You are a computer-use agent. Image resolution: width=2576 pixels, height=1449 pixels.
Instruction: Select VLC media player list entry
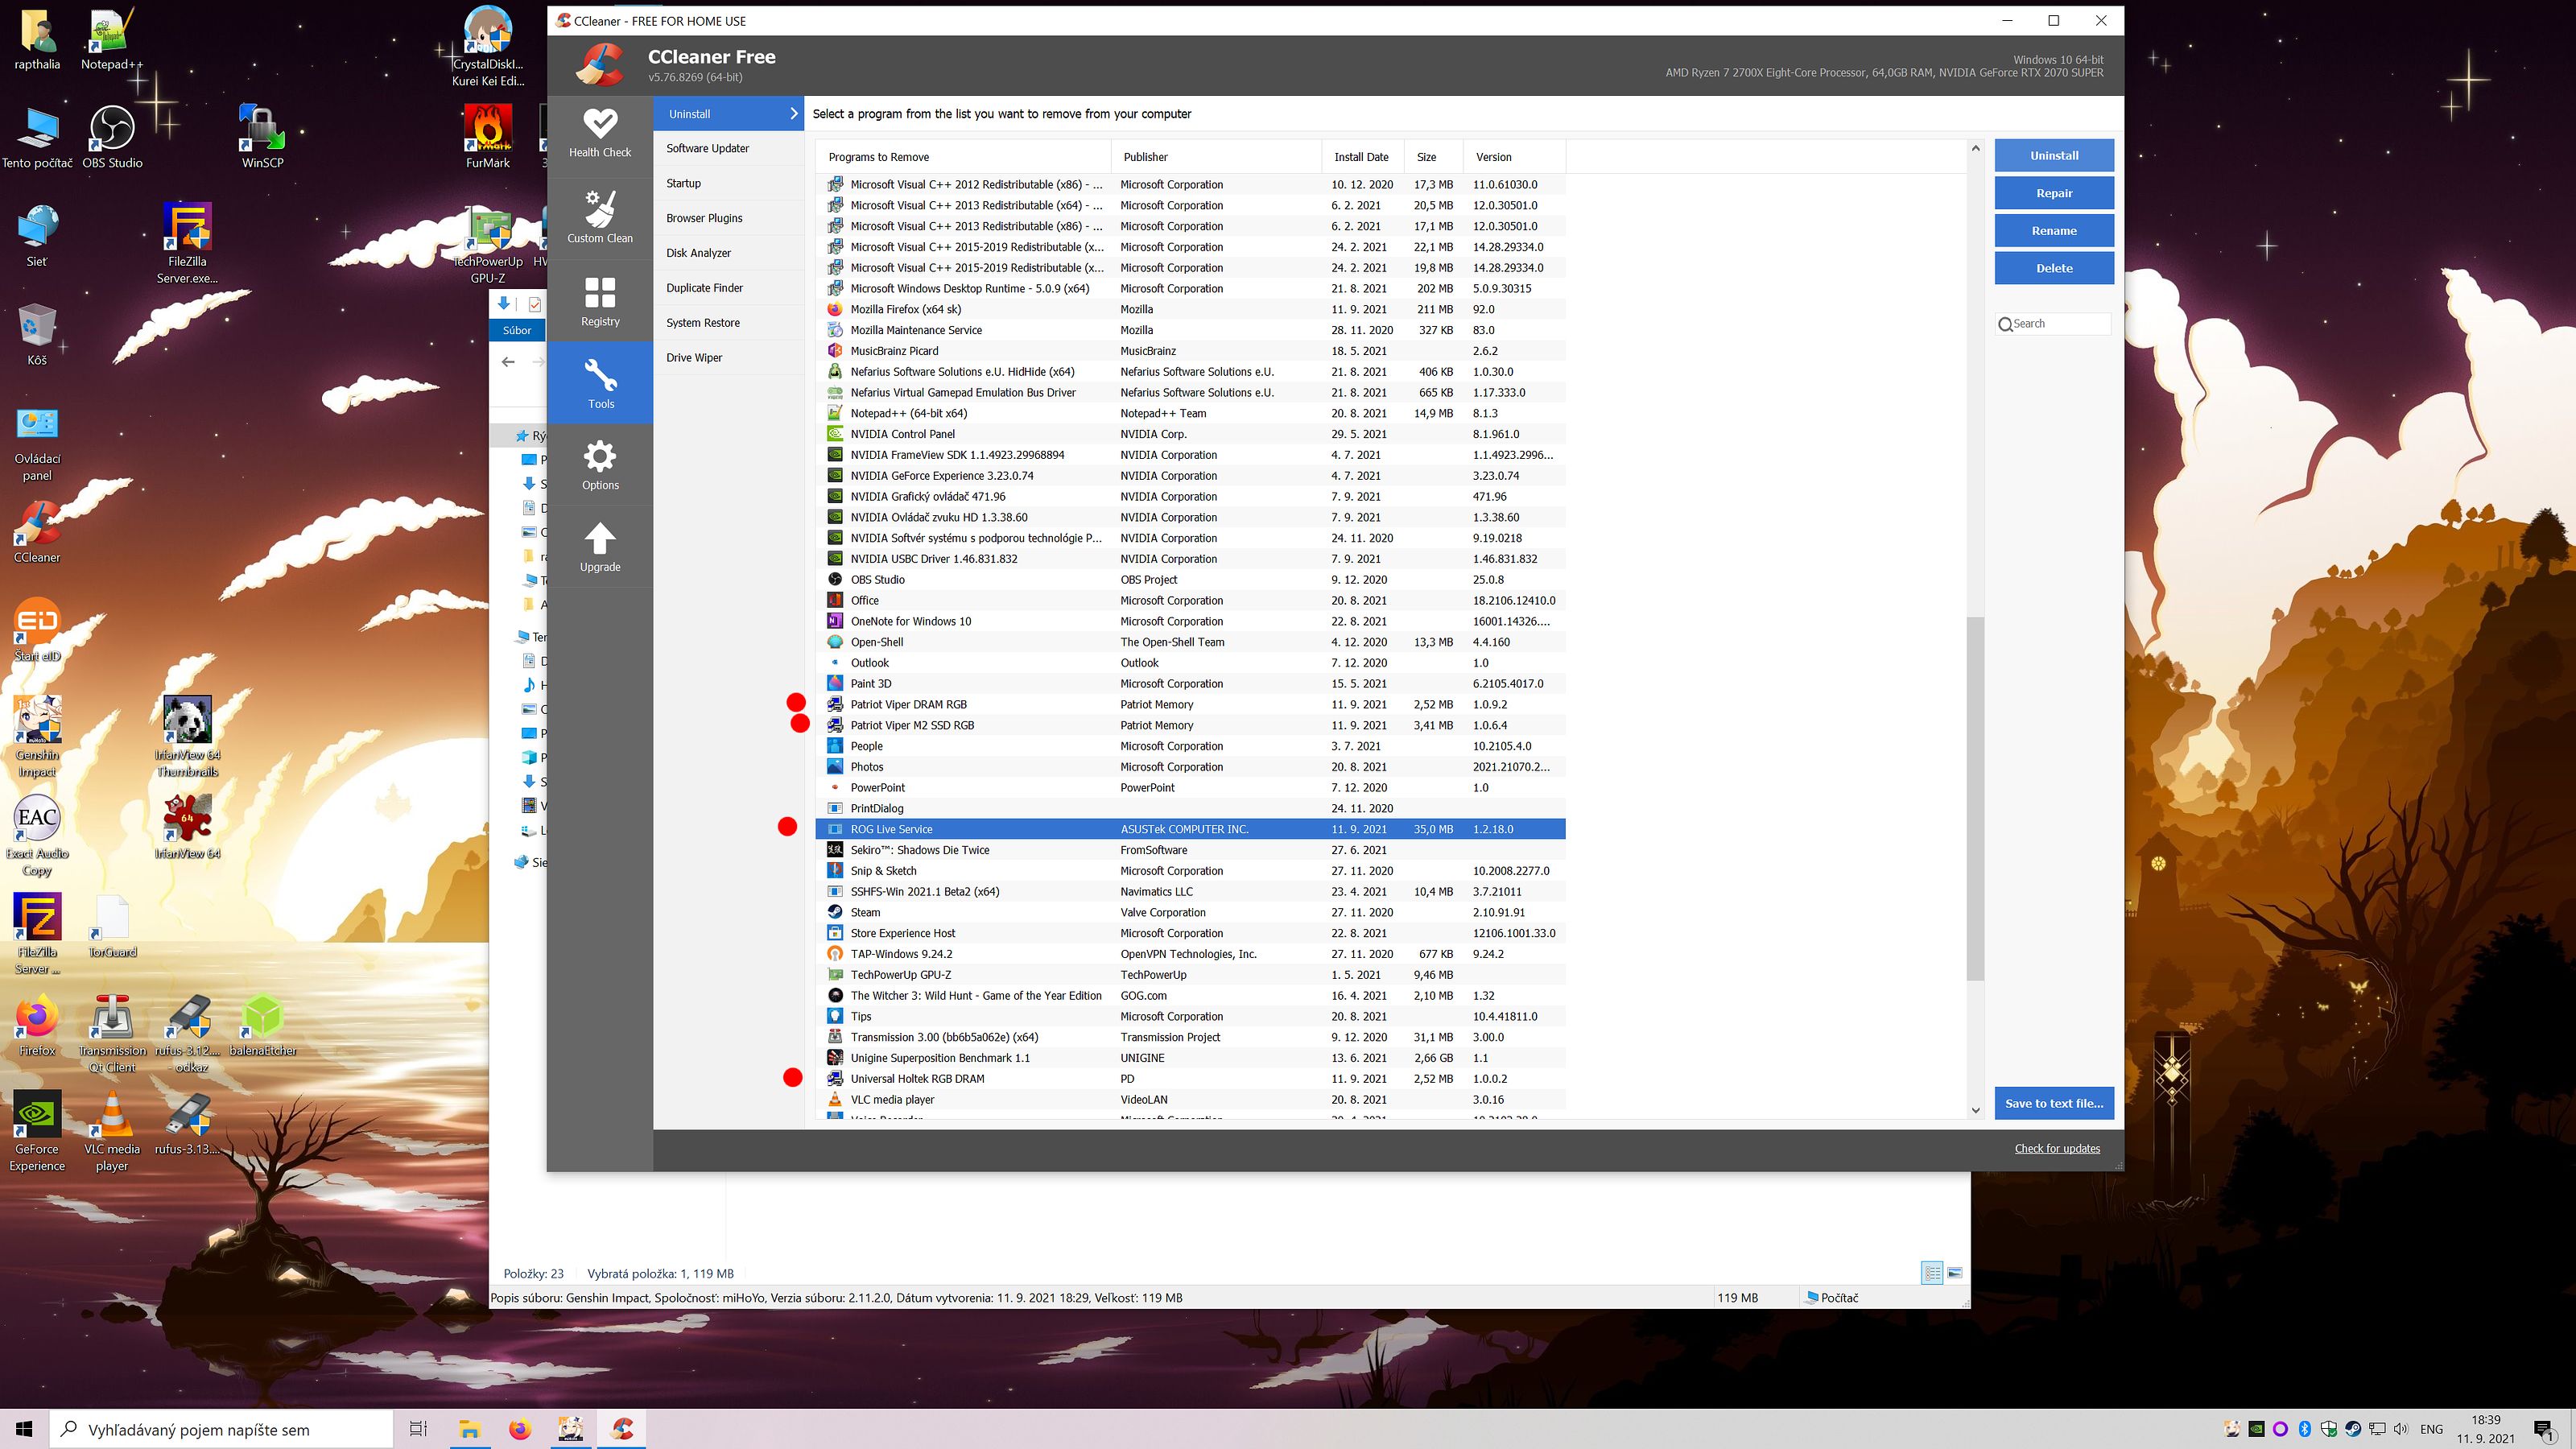1191,1100
